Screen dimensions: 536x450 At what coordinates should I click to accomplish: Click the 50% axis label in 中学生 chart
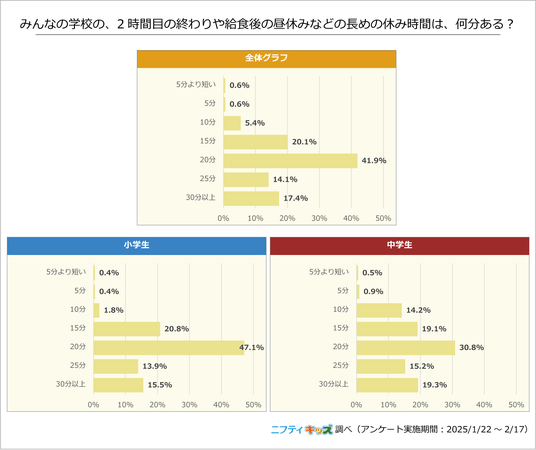pyautogui.click(x=516, y=405)
